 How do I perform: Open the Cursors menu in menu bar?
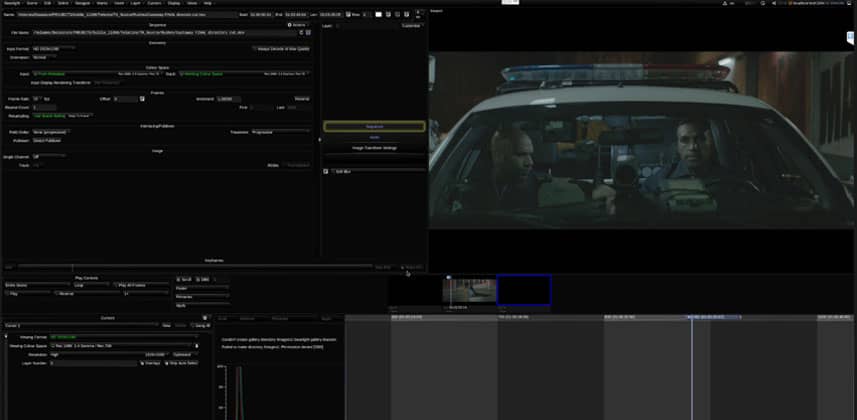click(x=154, y=3)
